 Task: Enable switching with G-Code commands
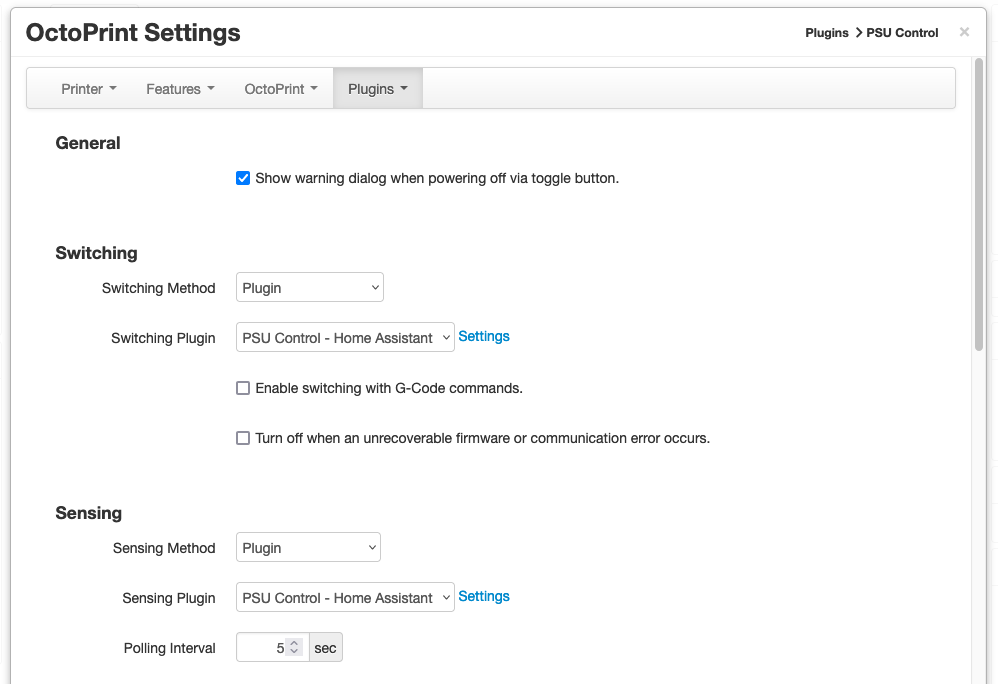coord(243,388)
